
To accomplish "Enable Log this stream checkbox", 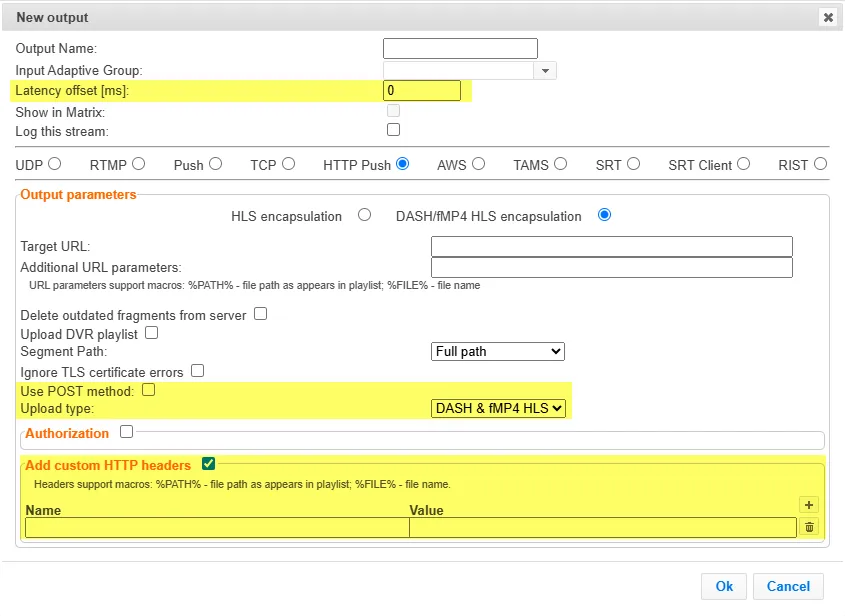I will (393, 130).
